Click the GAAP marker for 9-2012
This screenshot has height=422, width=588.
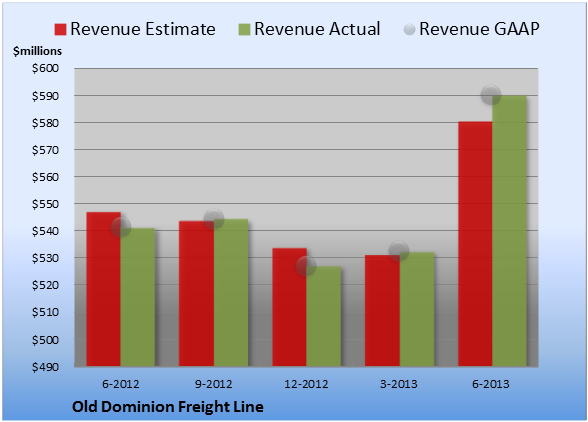(x=214, y=219)
